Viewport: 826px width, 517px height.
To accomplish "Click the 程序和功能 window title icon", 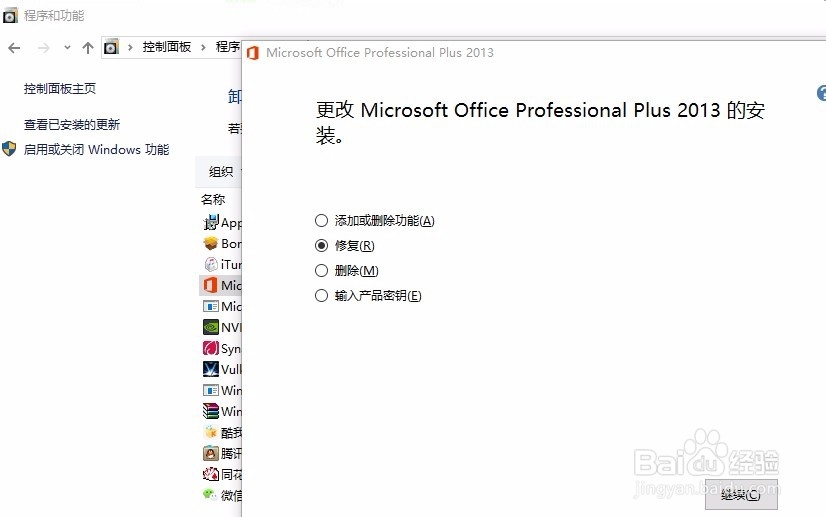I will click(10, 16).
